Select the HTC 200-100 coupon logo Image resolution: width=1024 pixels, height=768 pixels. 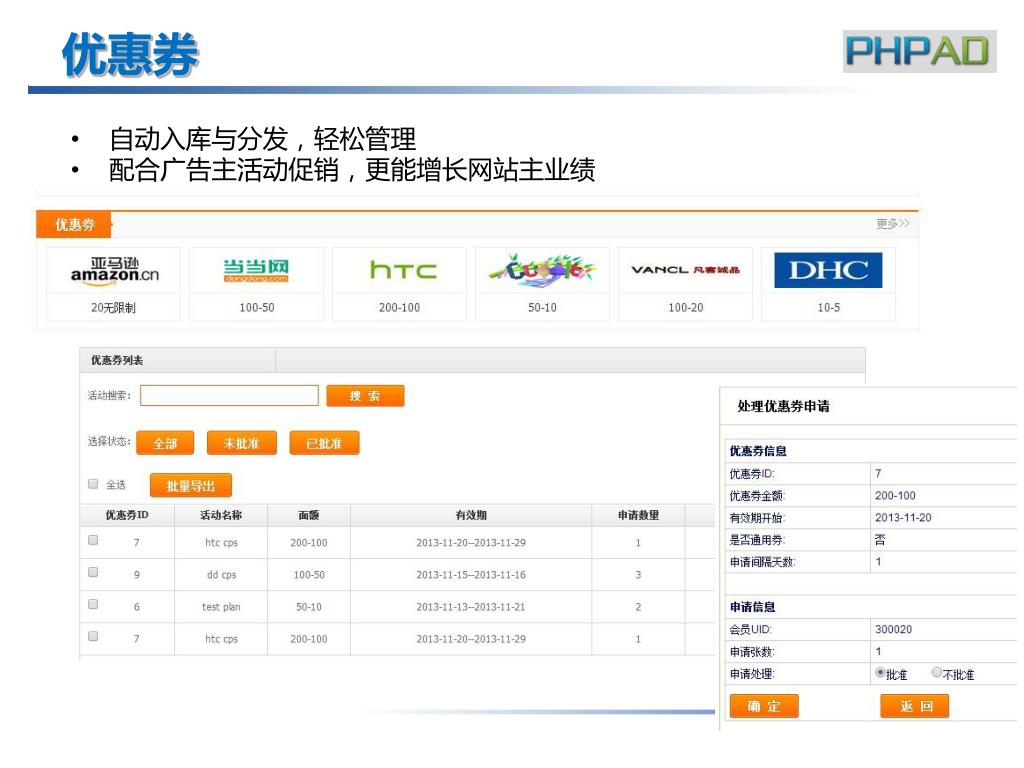[x=403, y=270]
